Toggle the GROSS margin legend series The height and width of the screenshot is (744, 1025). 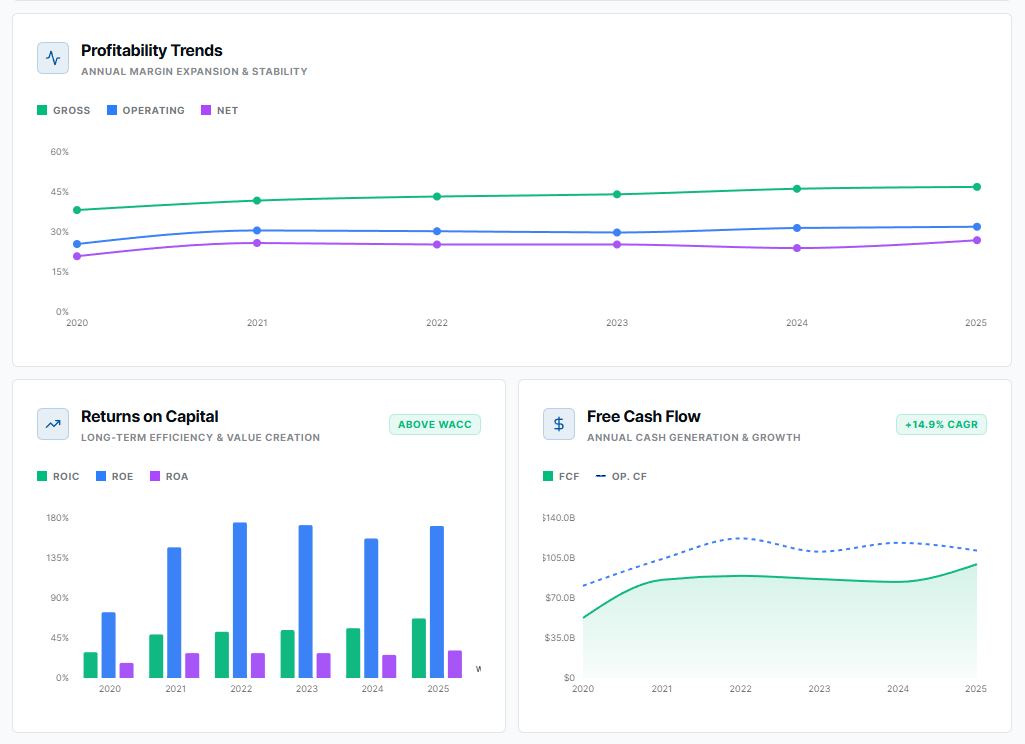point(64,110)
